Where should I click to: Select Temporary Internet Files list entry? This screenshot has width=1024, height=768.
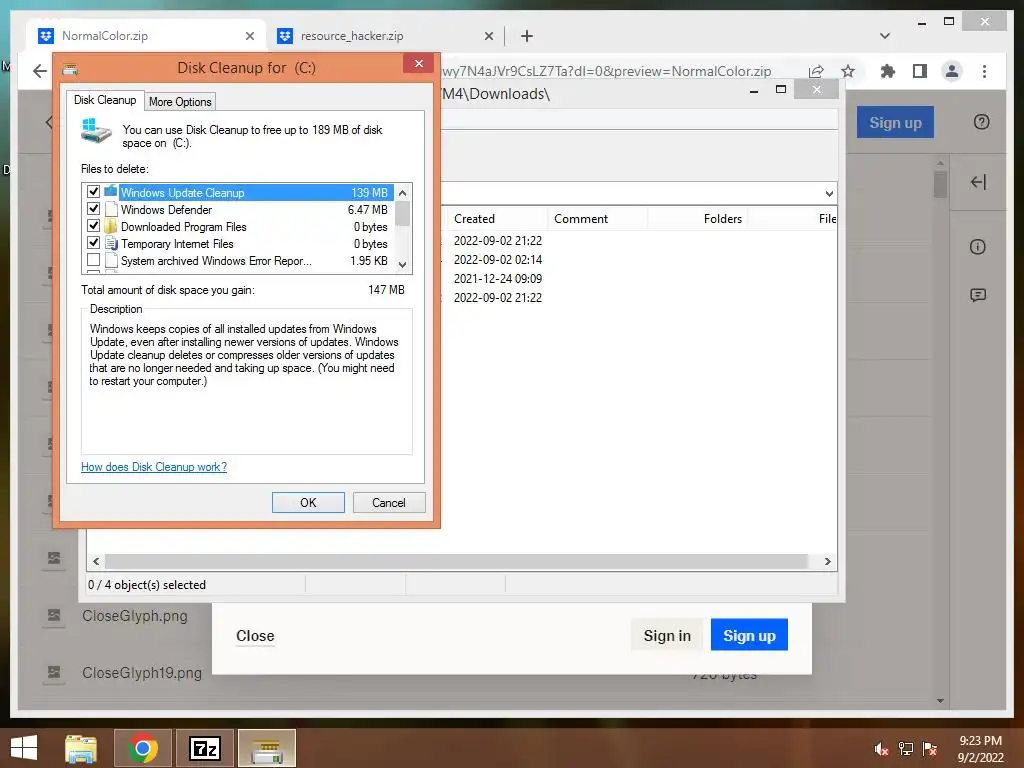pos(238,244)
